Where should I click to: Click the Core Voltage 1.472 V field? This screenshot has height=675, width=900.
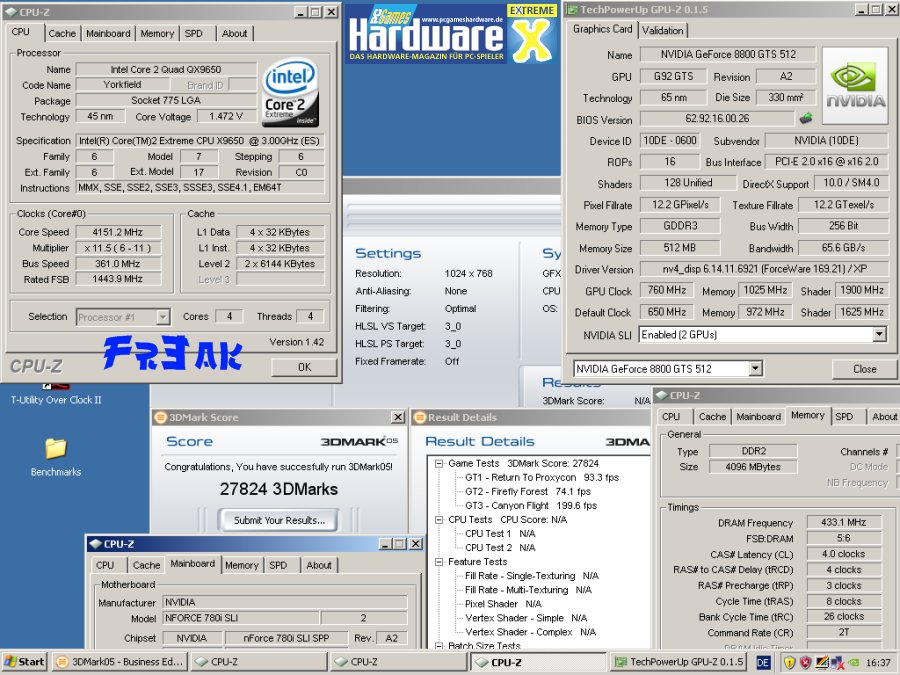(x=226, y=117)
